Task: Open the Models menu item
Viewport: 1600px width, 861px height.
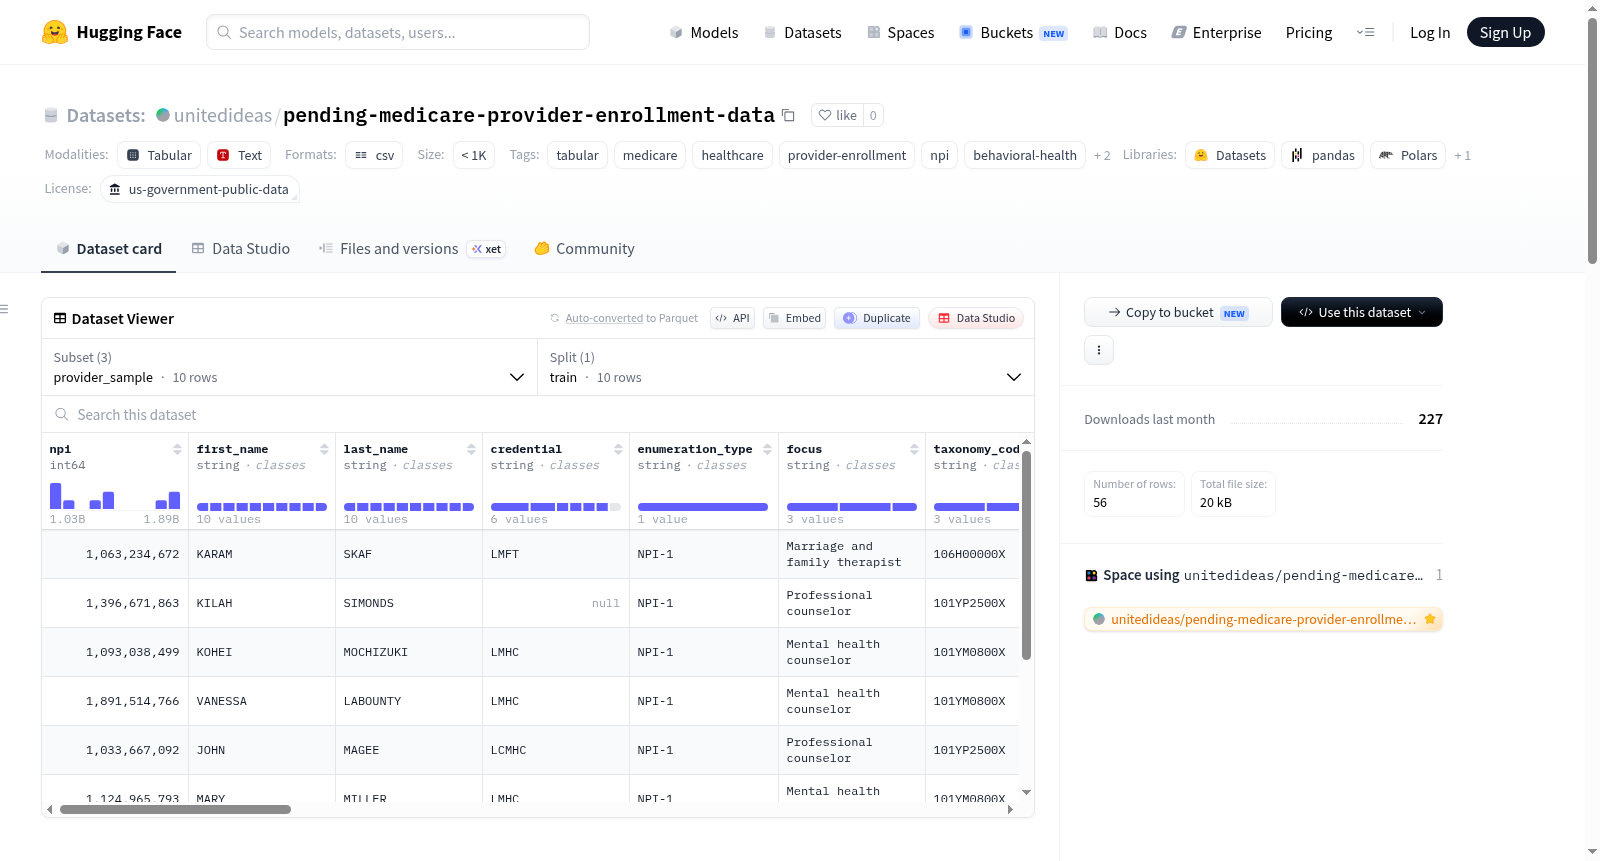Action: click(x=704, y=32)
